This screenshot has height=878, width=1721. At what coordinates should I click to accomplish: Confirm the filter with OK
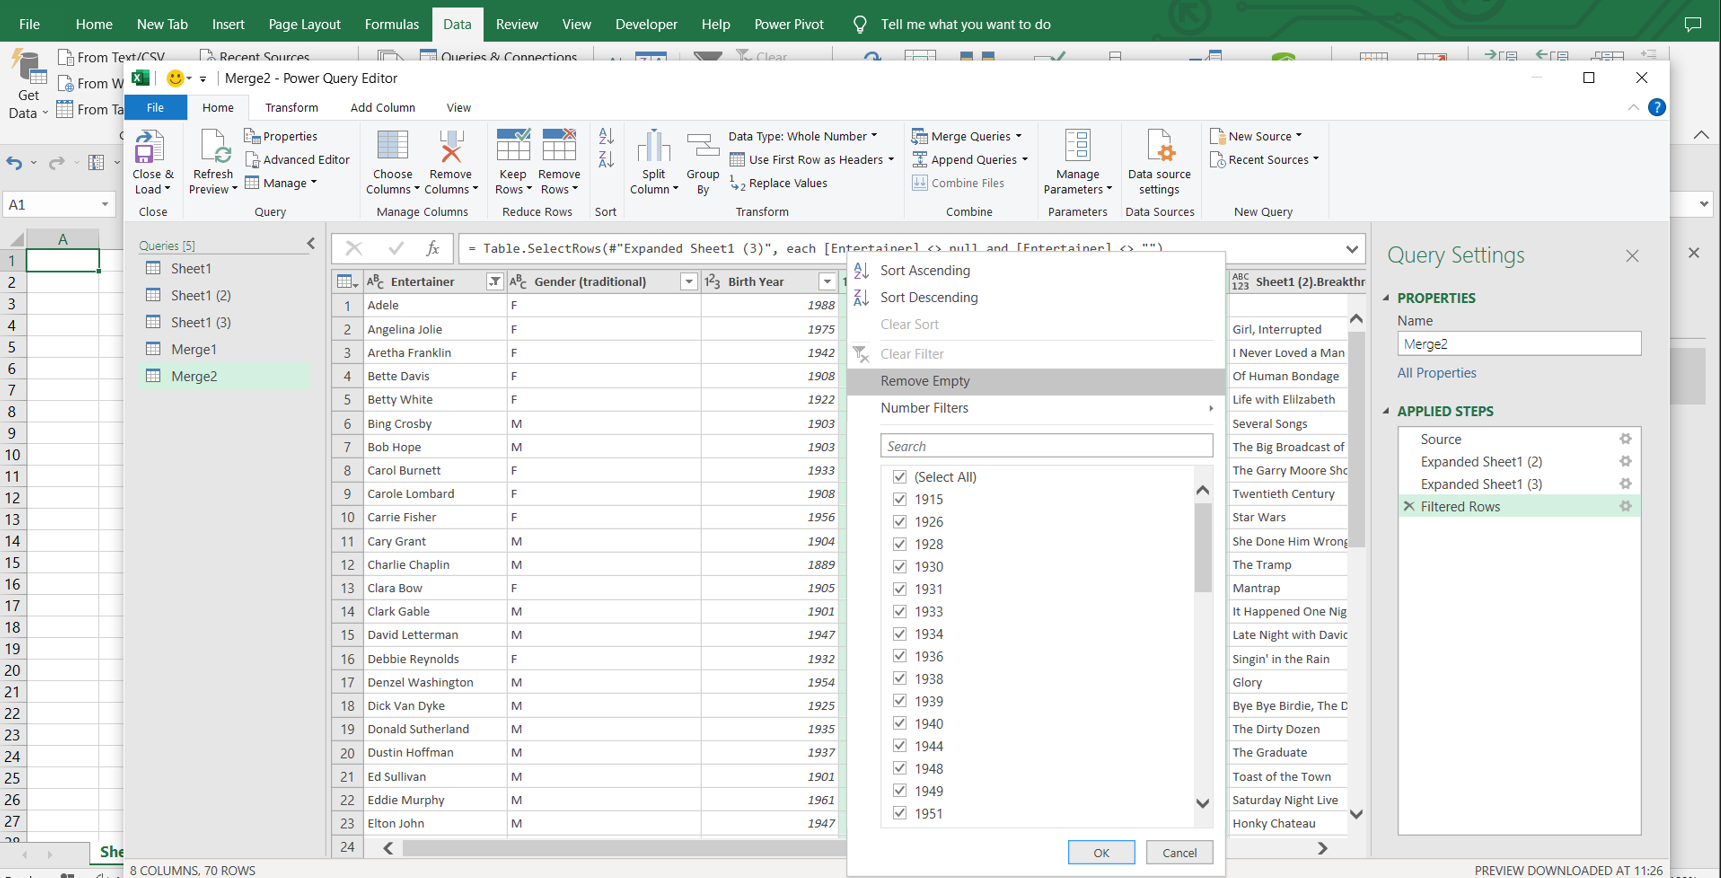(1100, 853)
